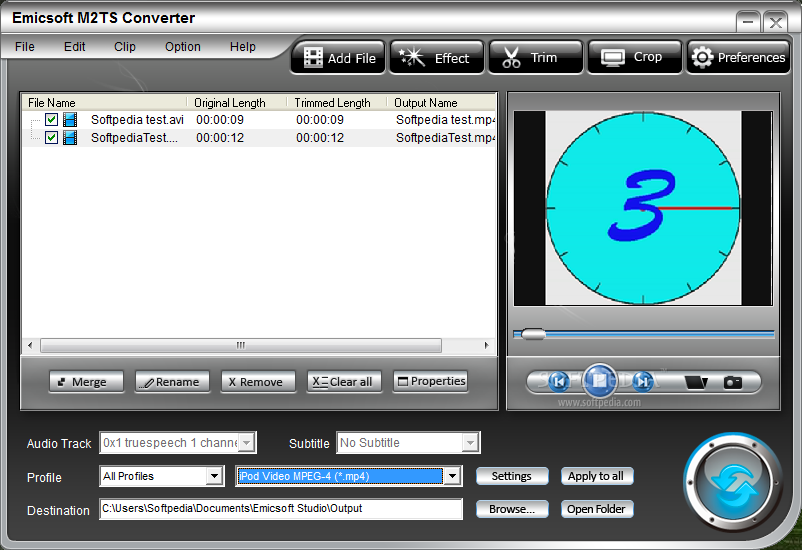
Task: Click the Destination path field
Action: (x=281, y=509)
